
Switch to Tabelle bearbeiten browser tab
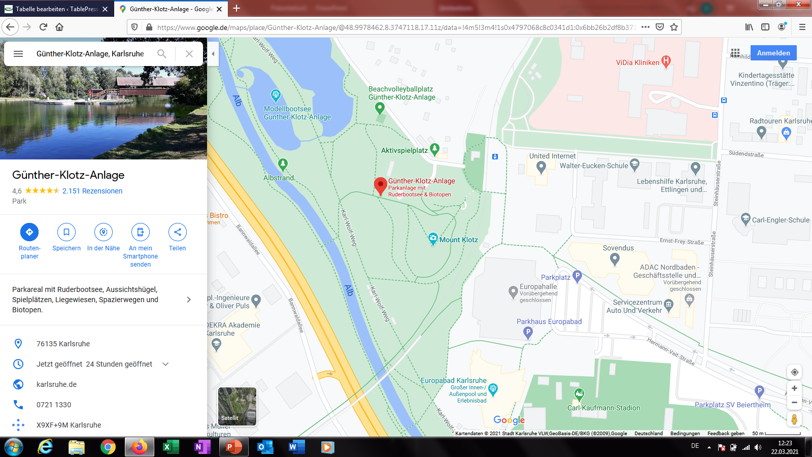click(55, 9)
